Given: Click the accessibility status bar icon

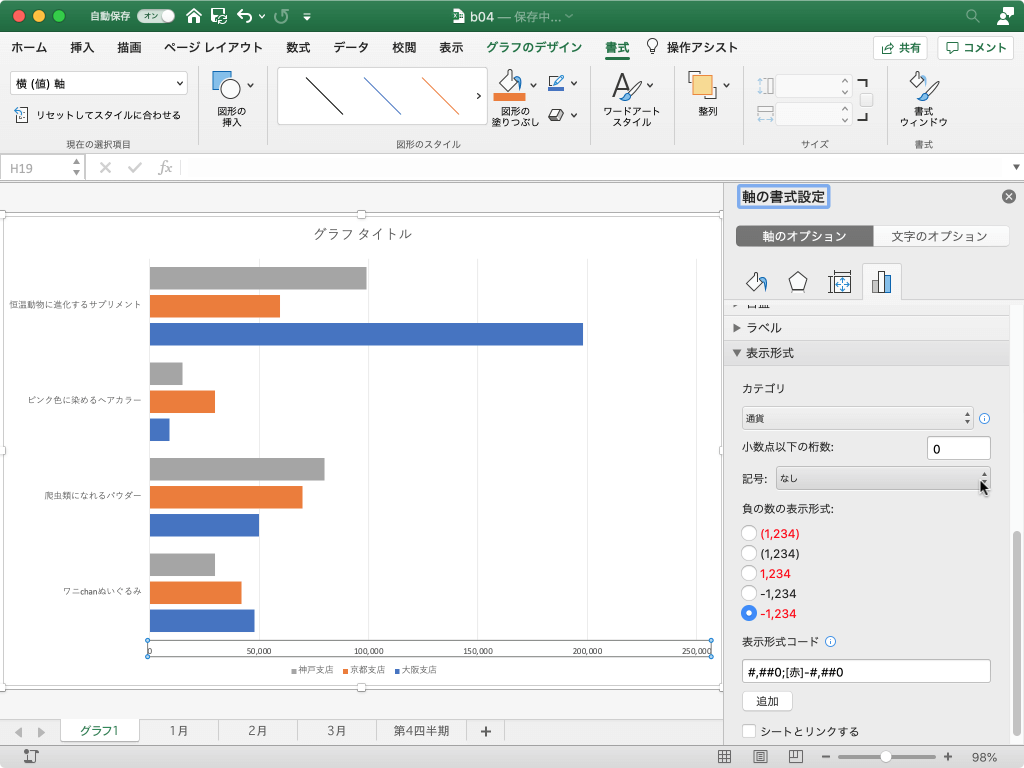Looking at the screenshot, I should point(30,756).
